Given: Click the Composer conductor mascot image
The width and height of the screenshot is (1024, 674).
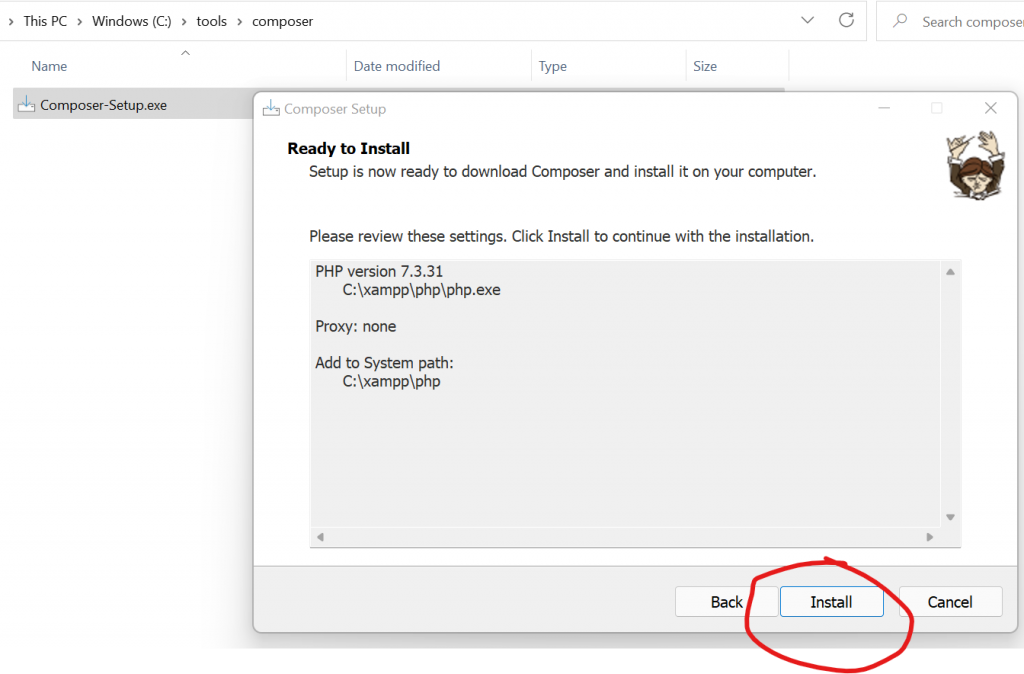Looking at the screenshot, I should (x=976, y=165).
